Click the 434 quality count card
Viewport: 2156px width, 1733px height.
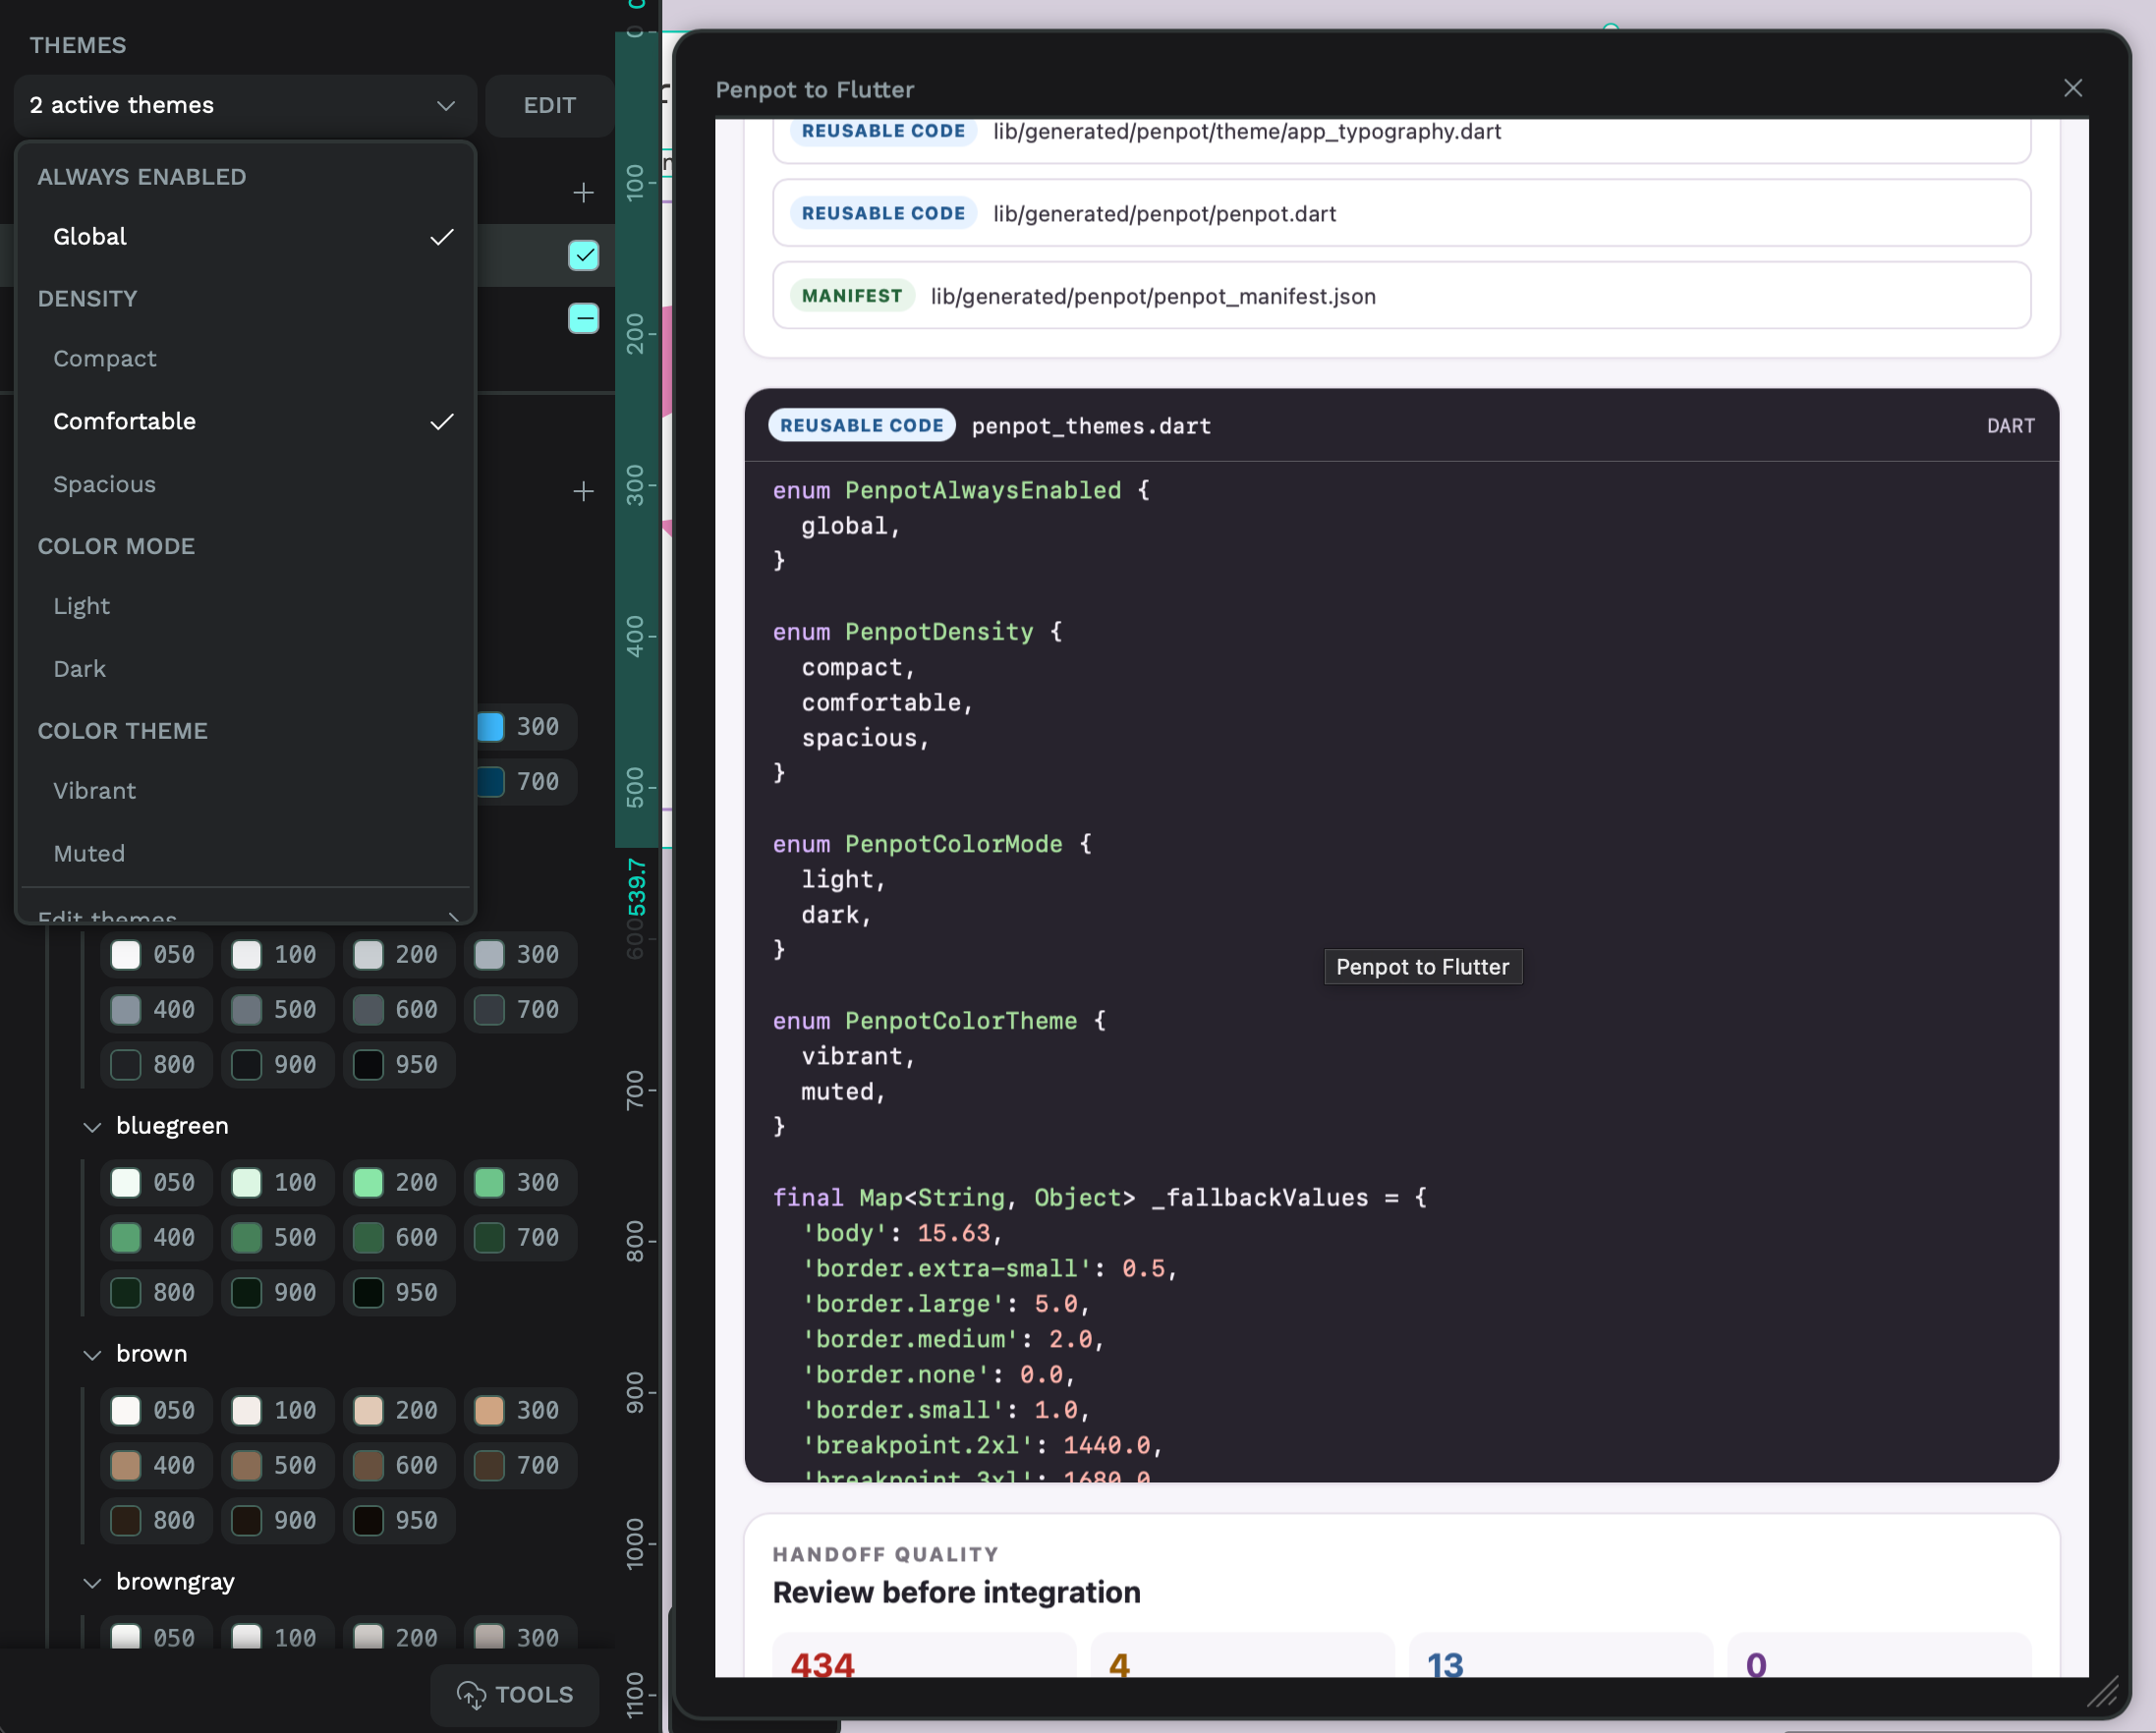924,1655
